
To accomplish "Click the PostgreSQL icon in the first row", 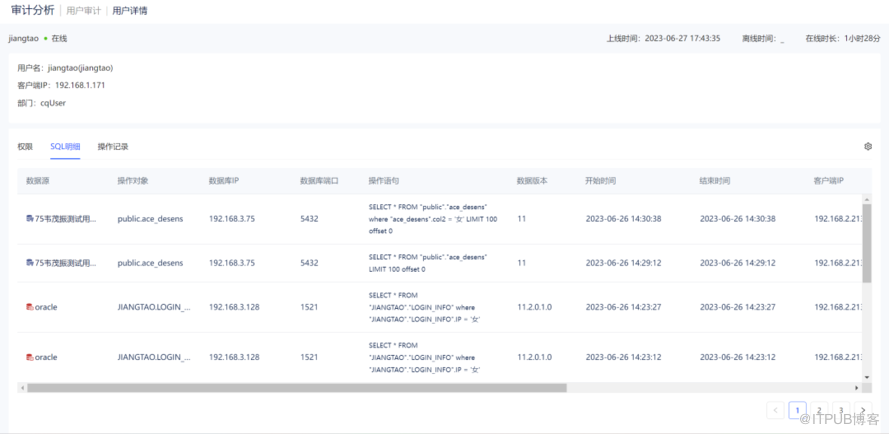I will click(x=29, y=219).
